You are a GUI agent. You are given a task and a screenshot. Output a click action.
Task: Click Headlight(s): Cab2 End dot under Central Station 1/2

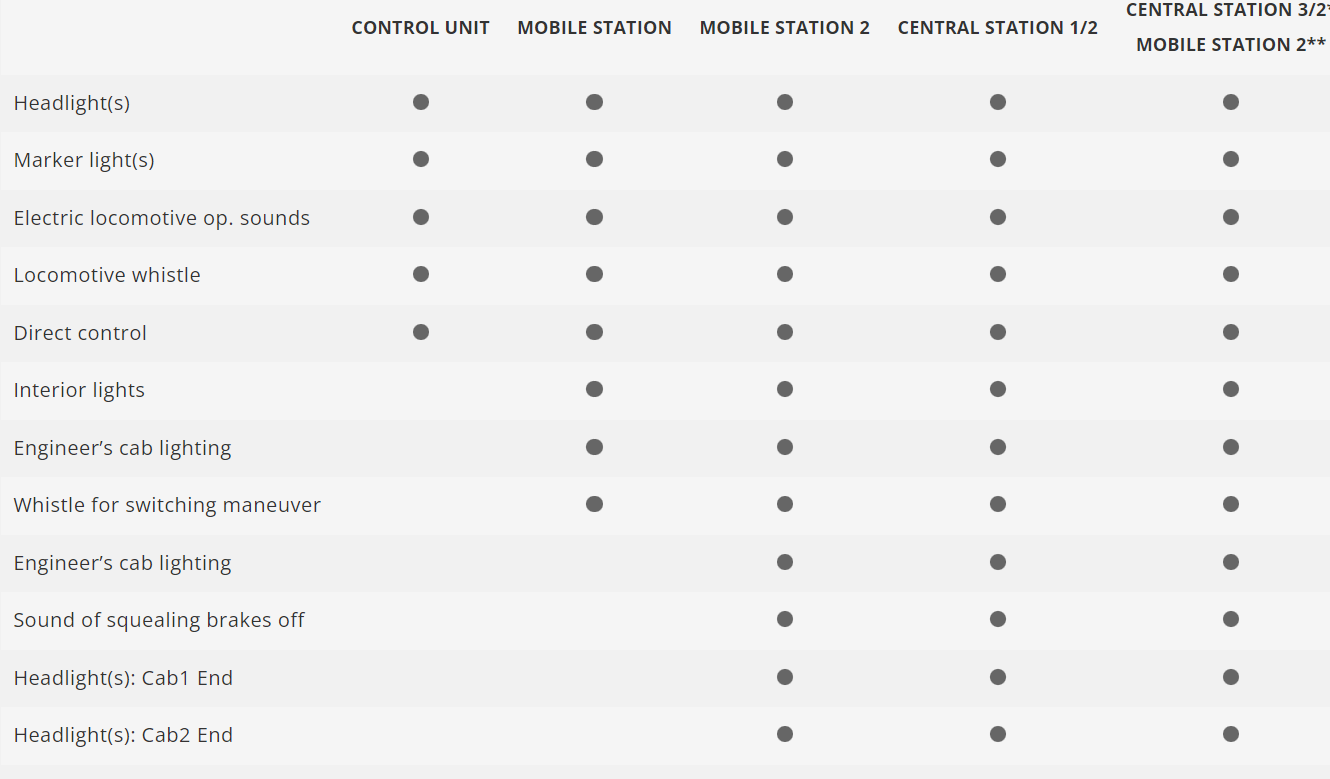click(998, 734)
